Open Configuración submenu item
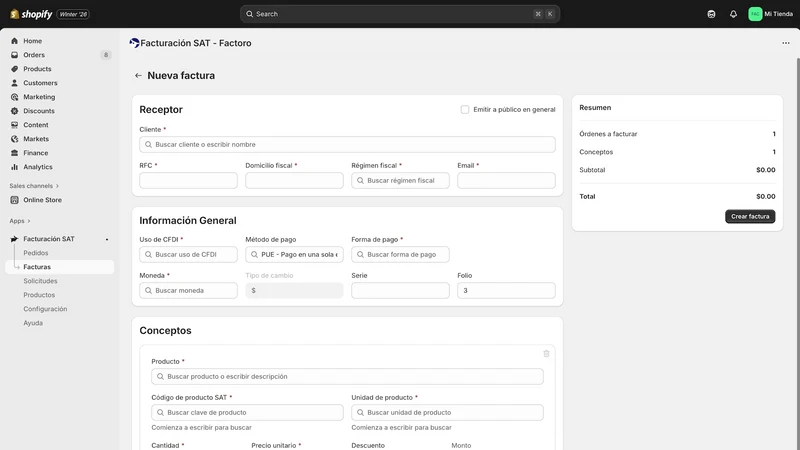The width and height of the screenshot is (800, 450). 45,309
